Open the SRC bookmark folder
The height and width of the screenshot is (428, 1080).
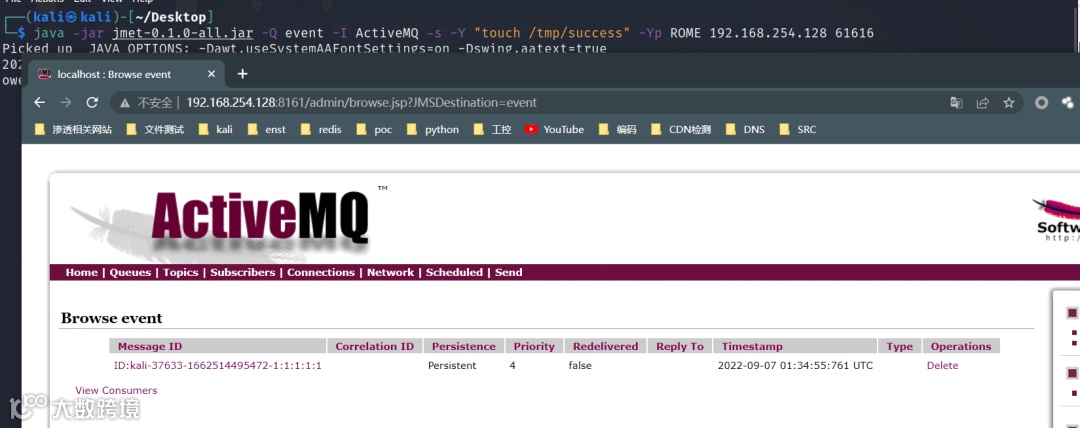coord(798,129)
